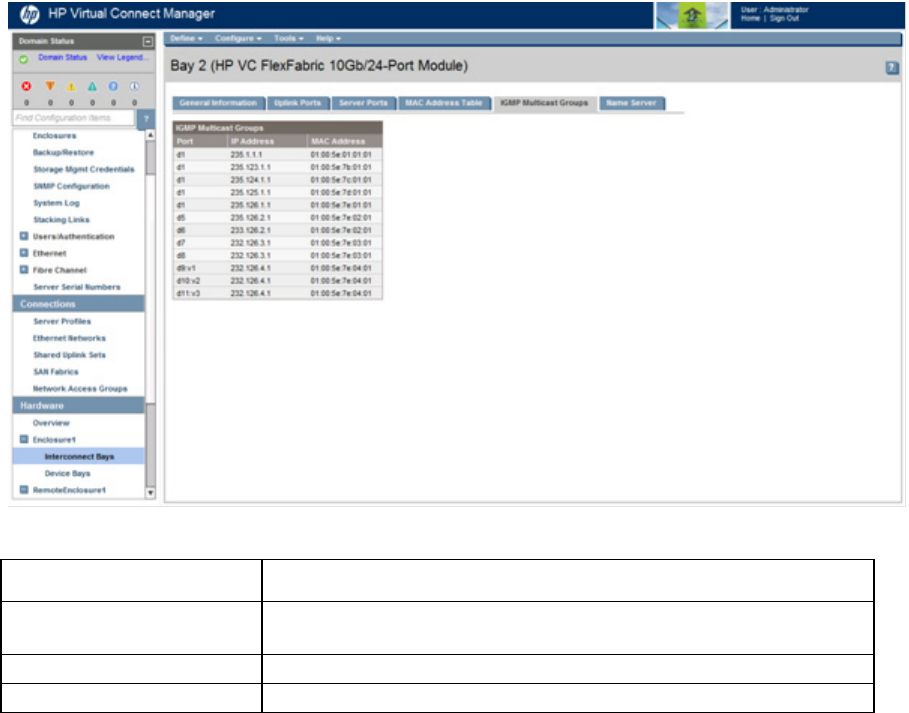The width and height of the screenshot is (909, 713).
Task: Open Backup/Restore in navigation tree
Action: [x=63, y=152]
